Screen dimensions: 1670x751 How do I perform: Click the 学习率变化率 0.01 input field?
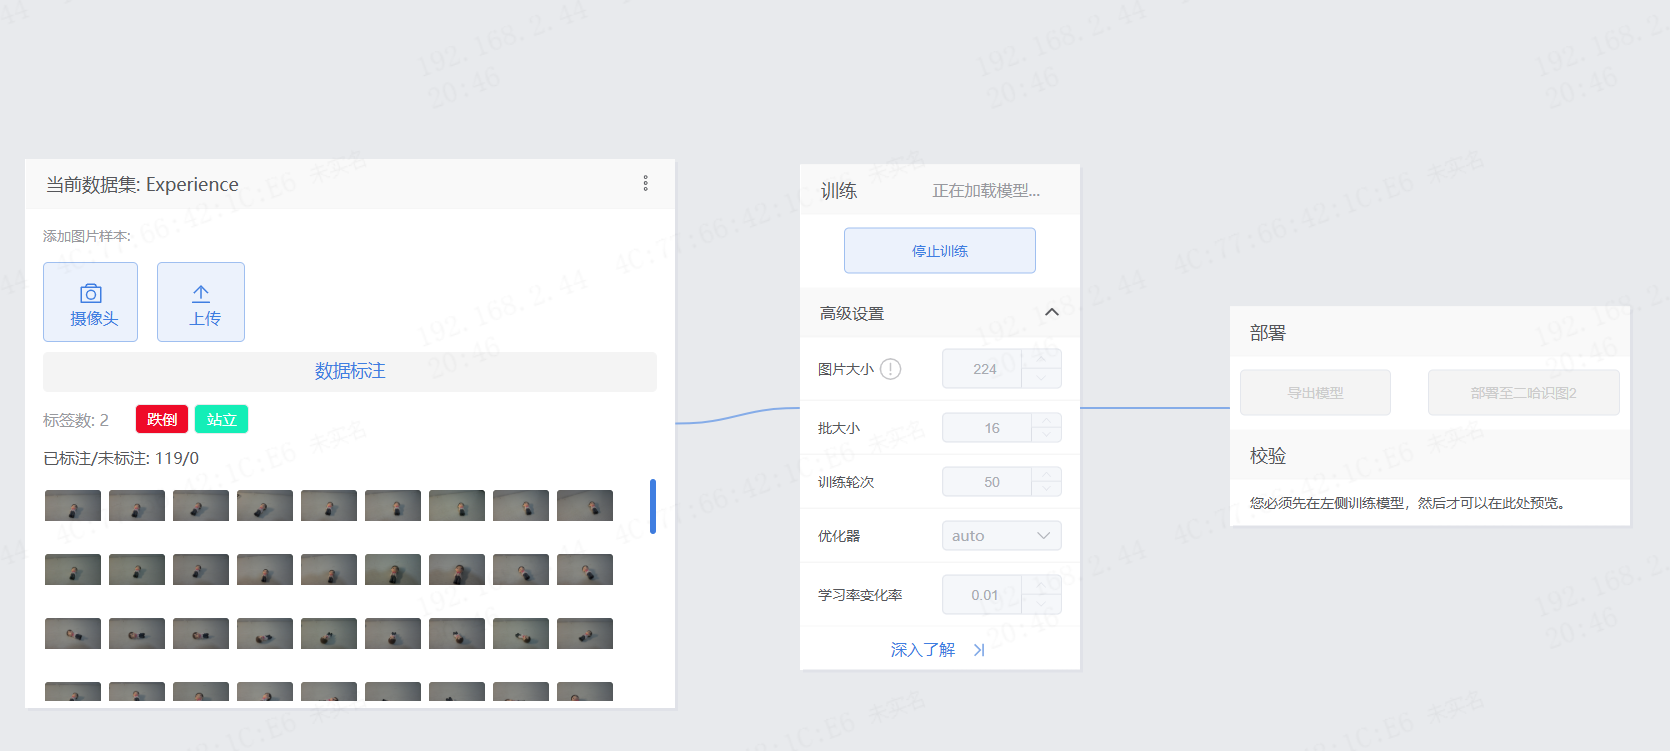982,595
